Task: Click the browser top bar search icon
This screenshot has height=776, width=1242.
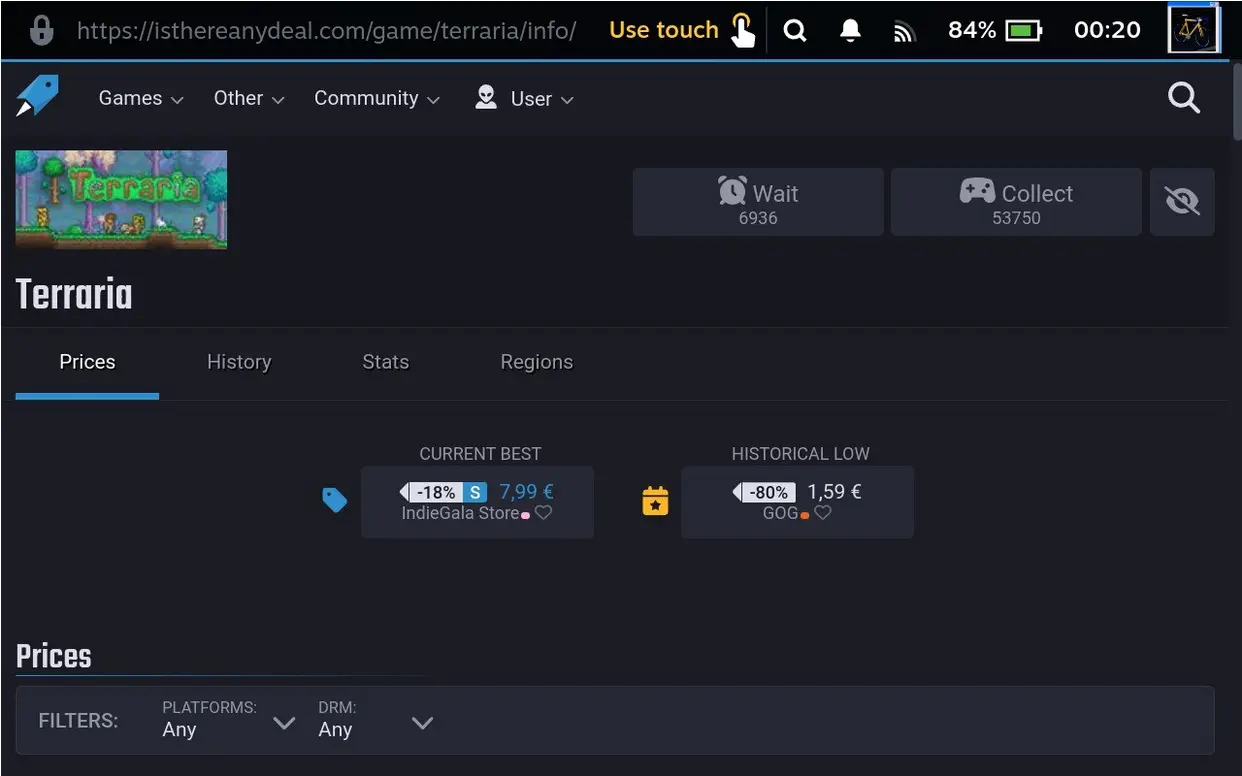Action: pos(795,30)
